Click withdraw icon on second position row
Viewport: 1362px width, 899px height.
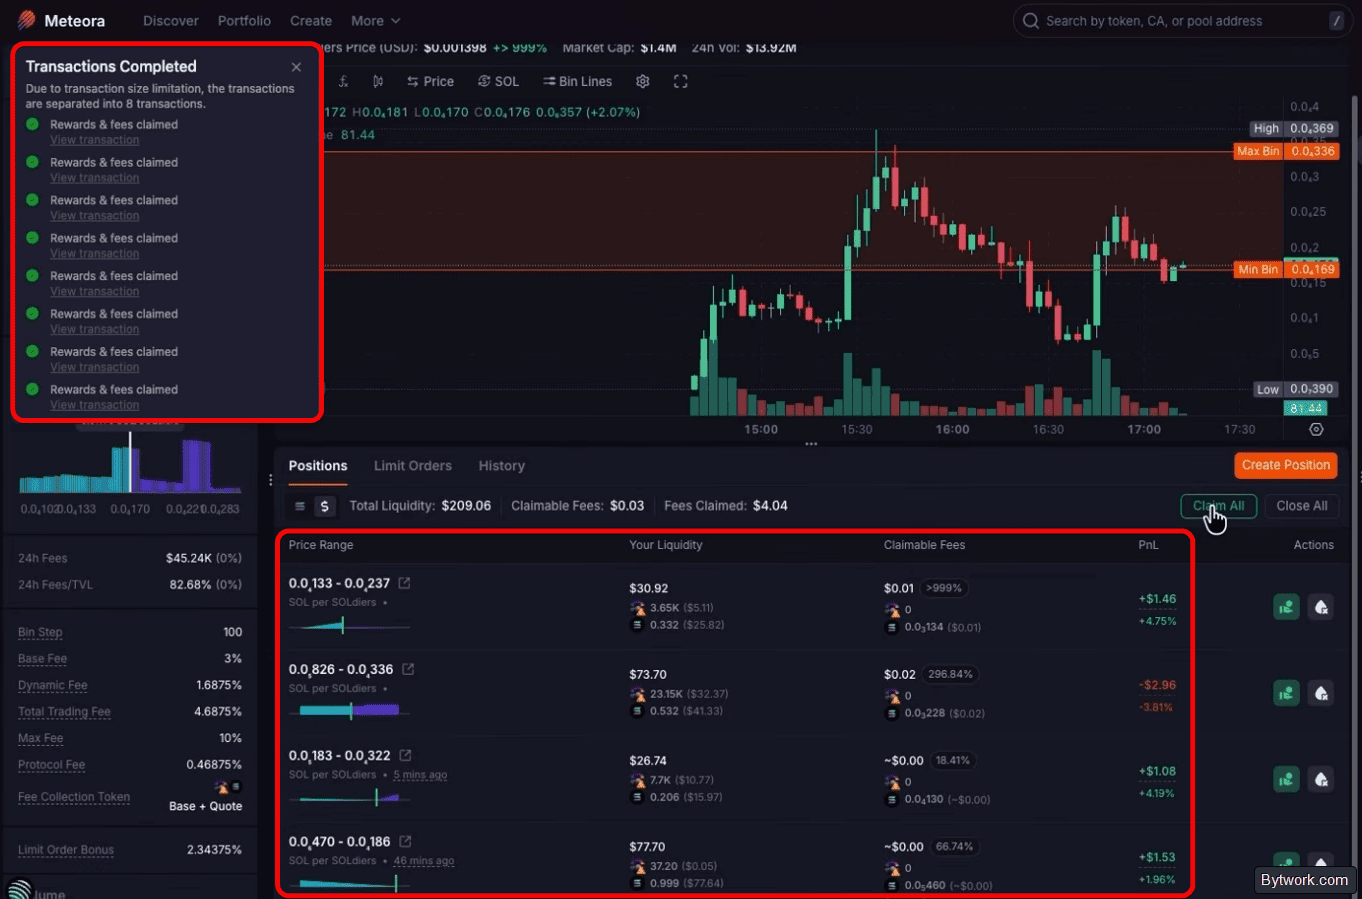tap(1321, 693)
